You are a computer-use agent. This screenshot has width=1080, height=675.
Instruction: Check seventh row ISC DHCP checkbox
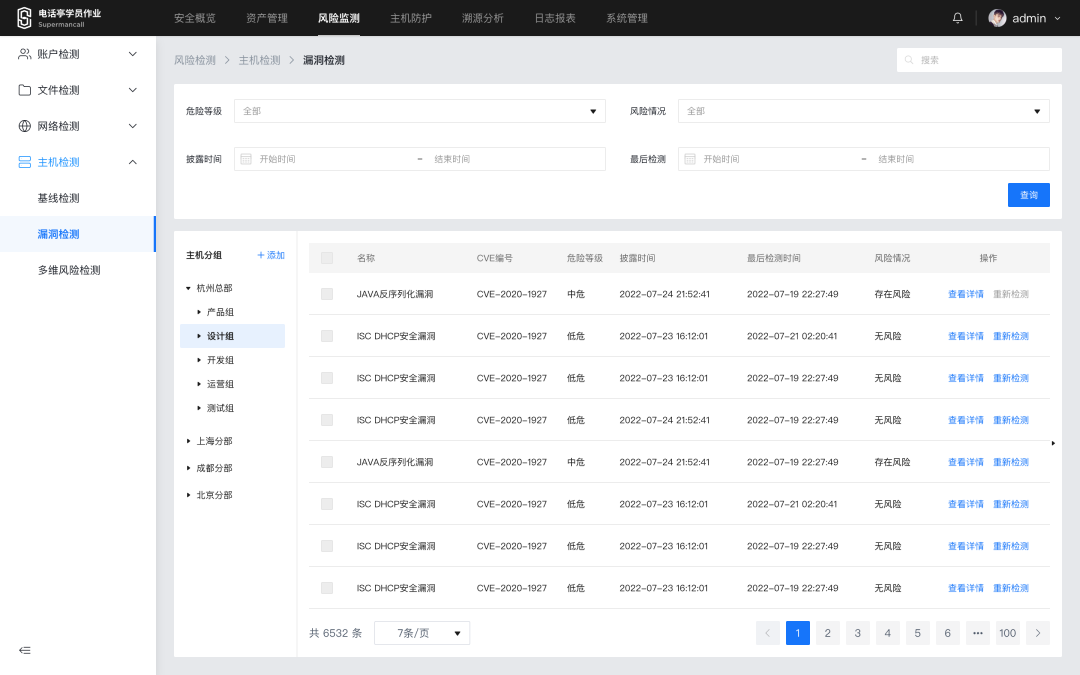[327, 546]
